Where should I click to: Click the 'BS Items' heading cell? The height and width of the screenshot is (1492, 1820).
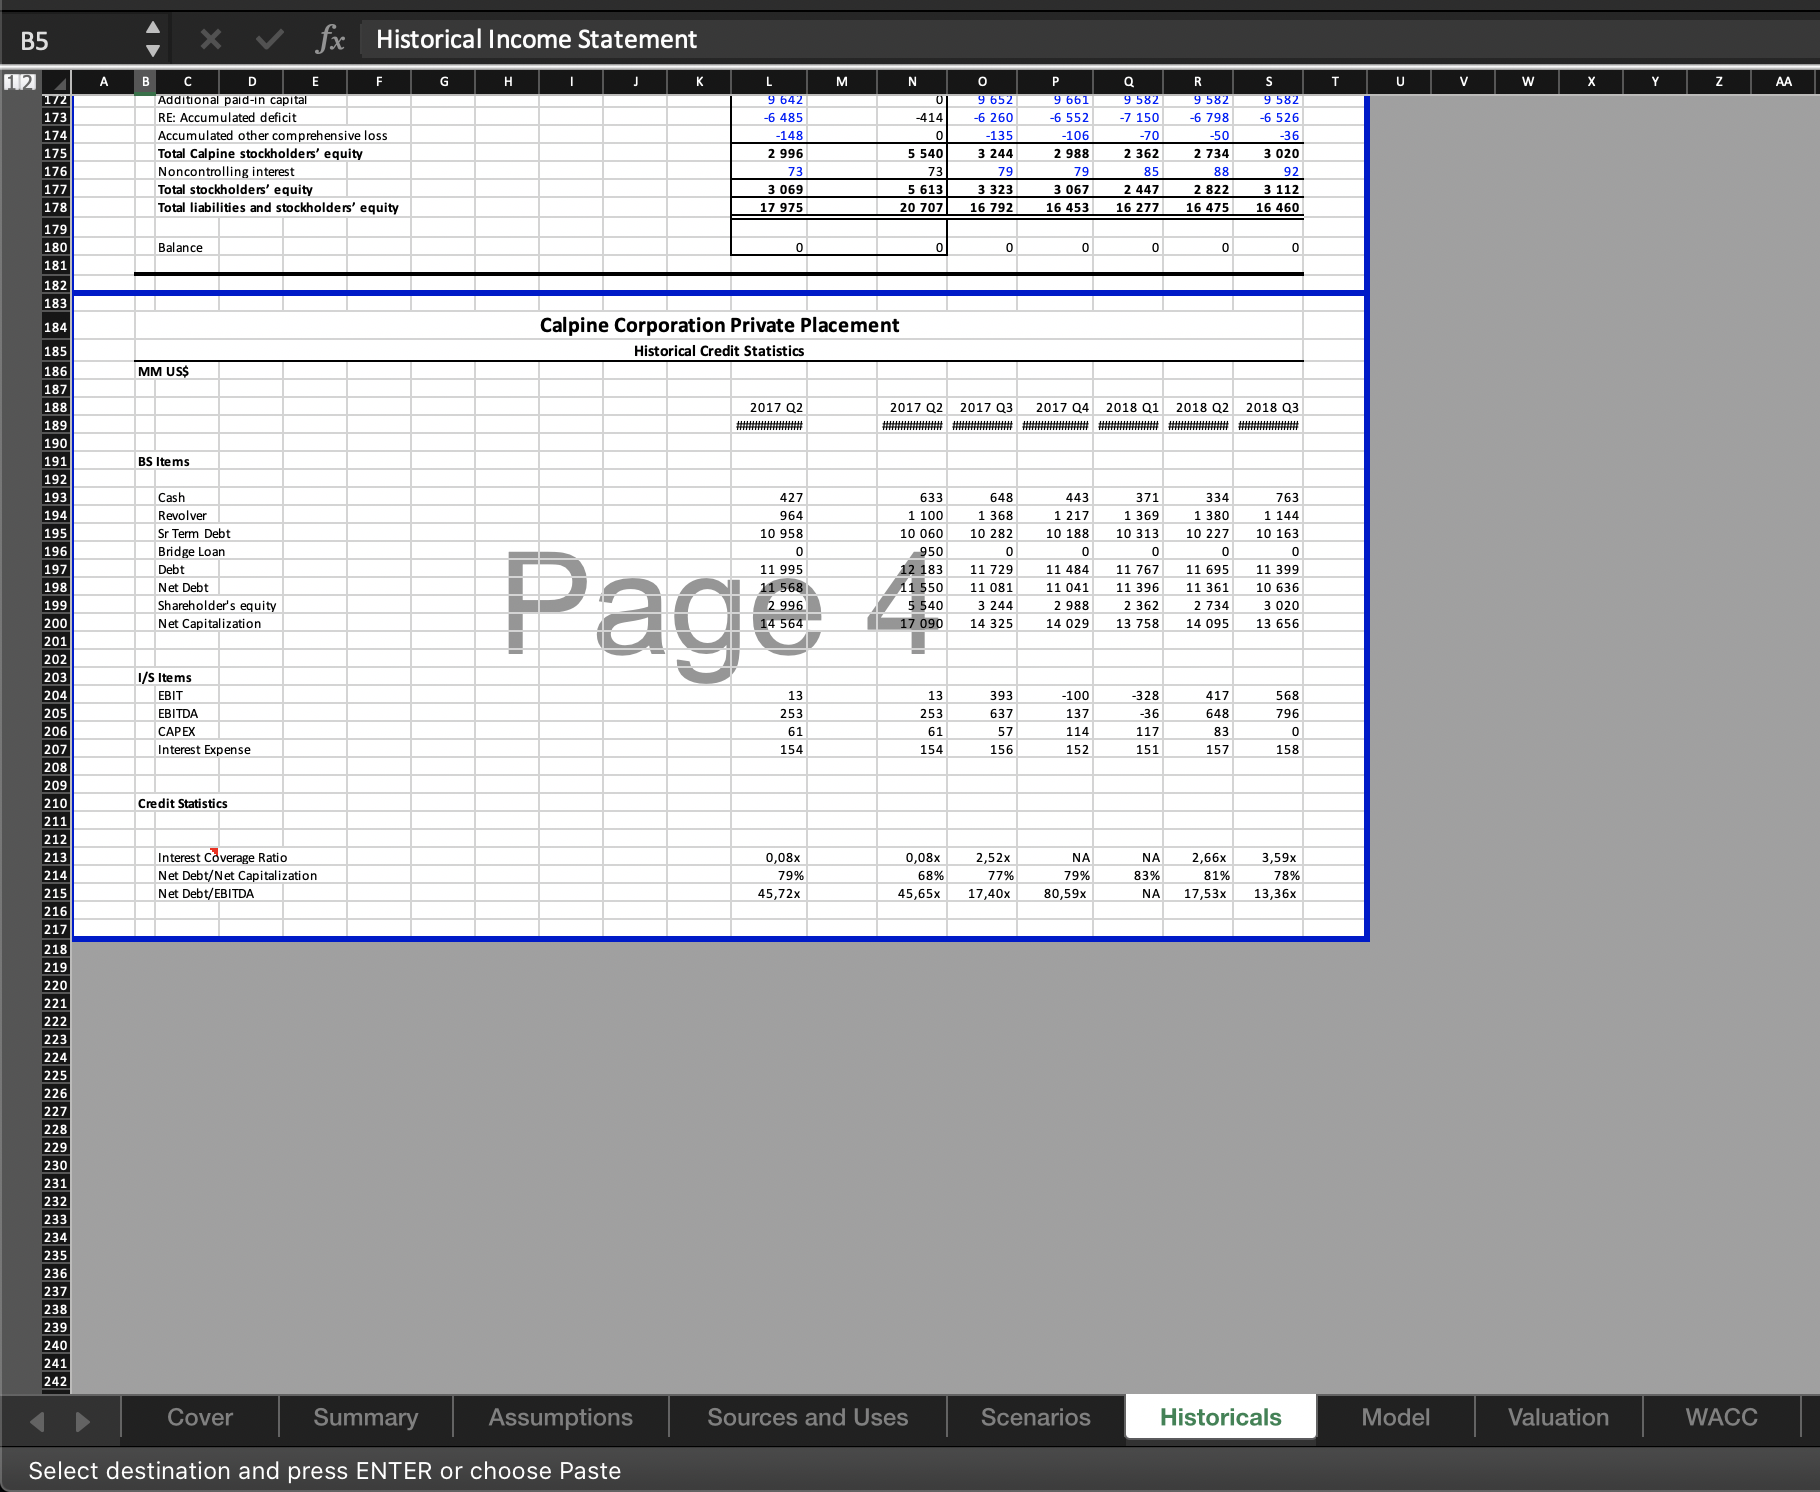tap(163, 461)
